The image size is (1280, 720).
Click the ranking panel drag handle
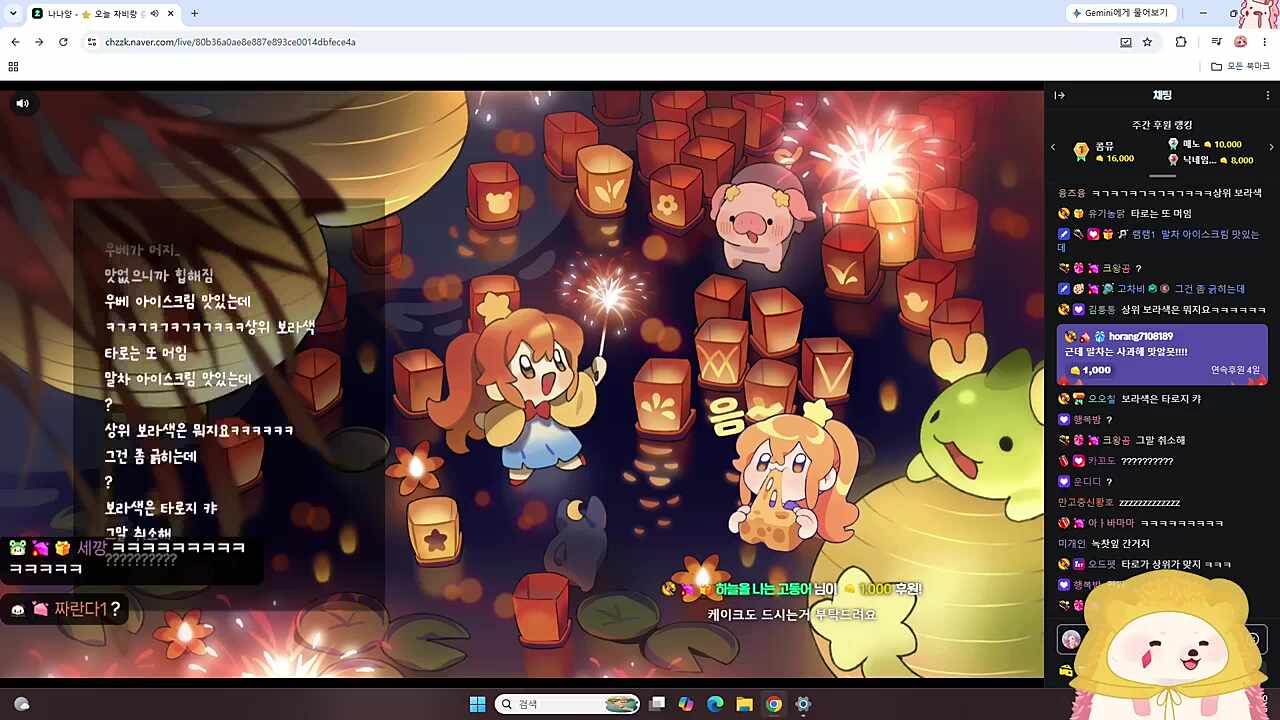coord(1162,176)
